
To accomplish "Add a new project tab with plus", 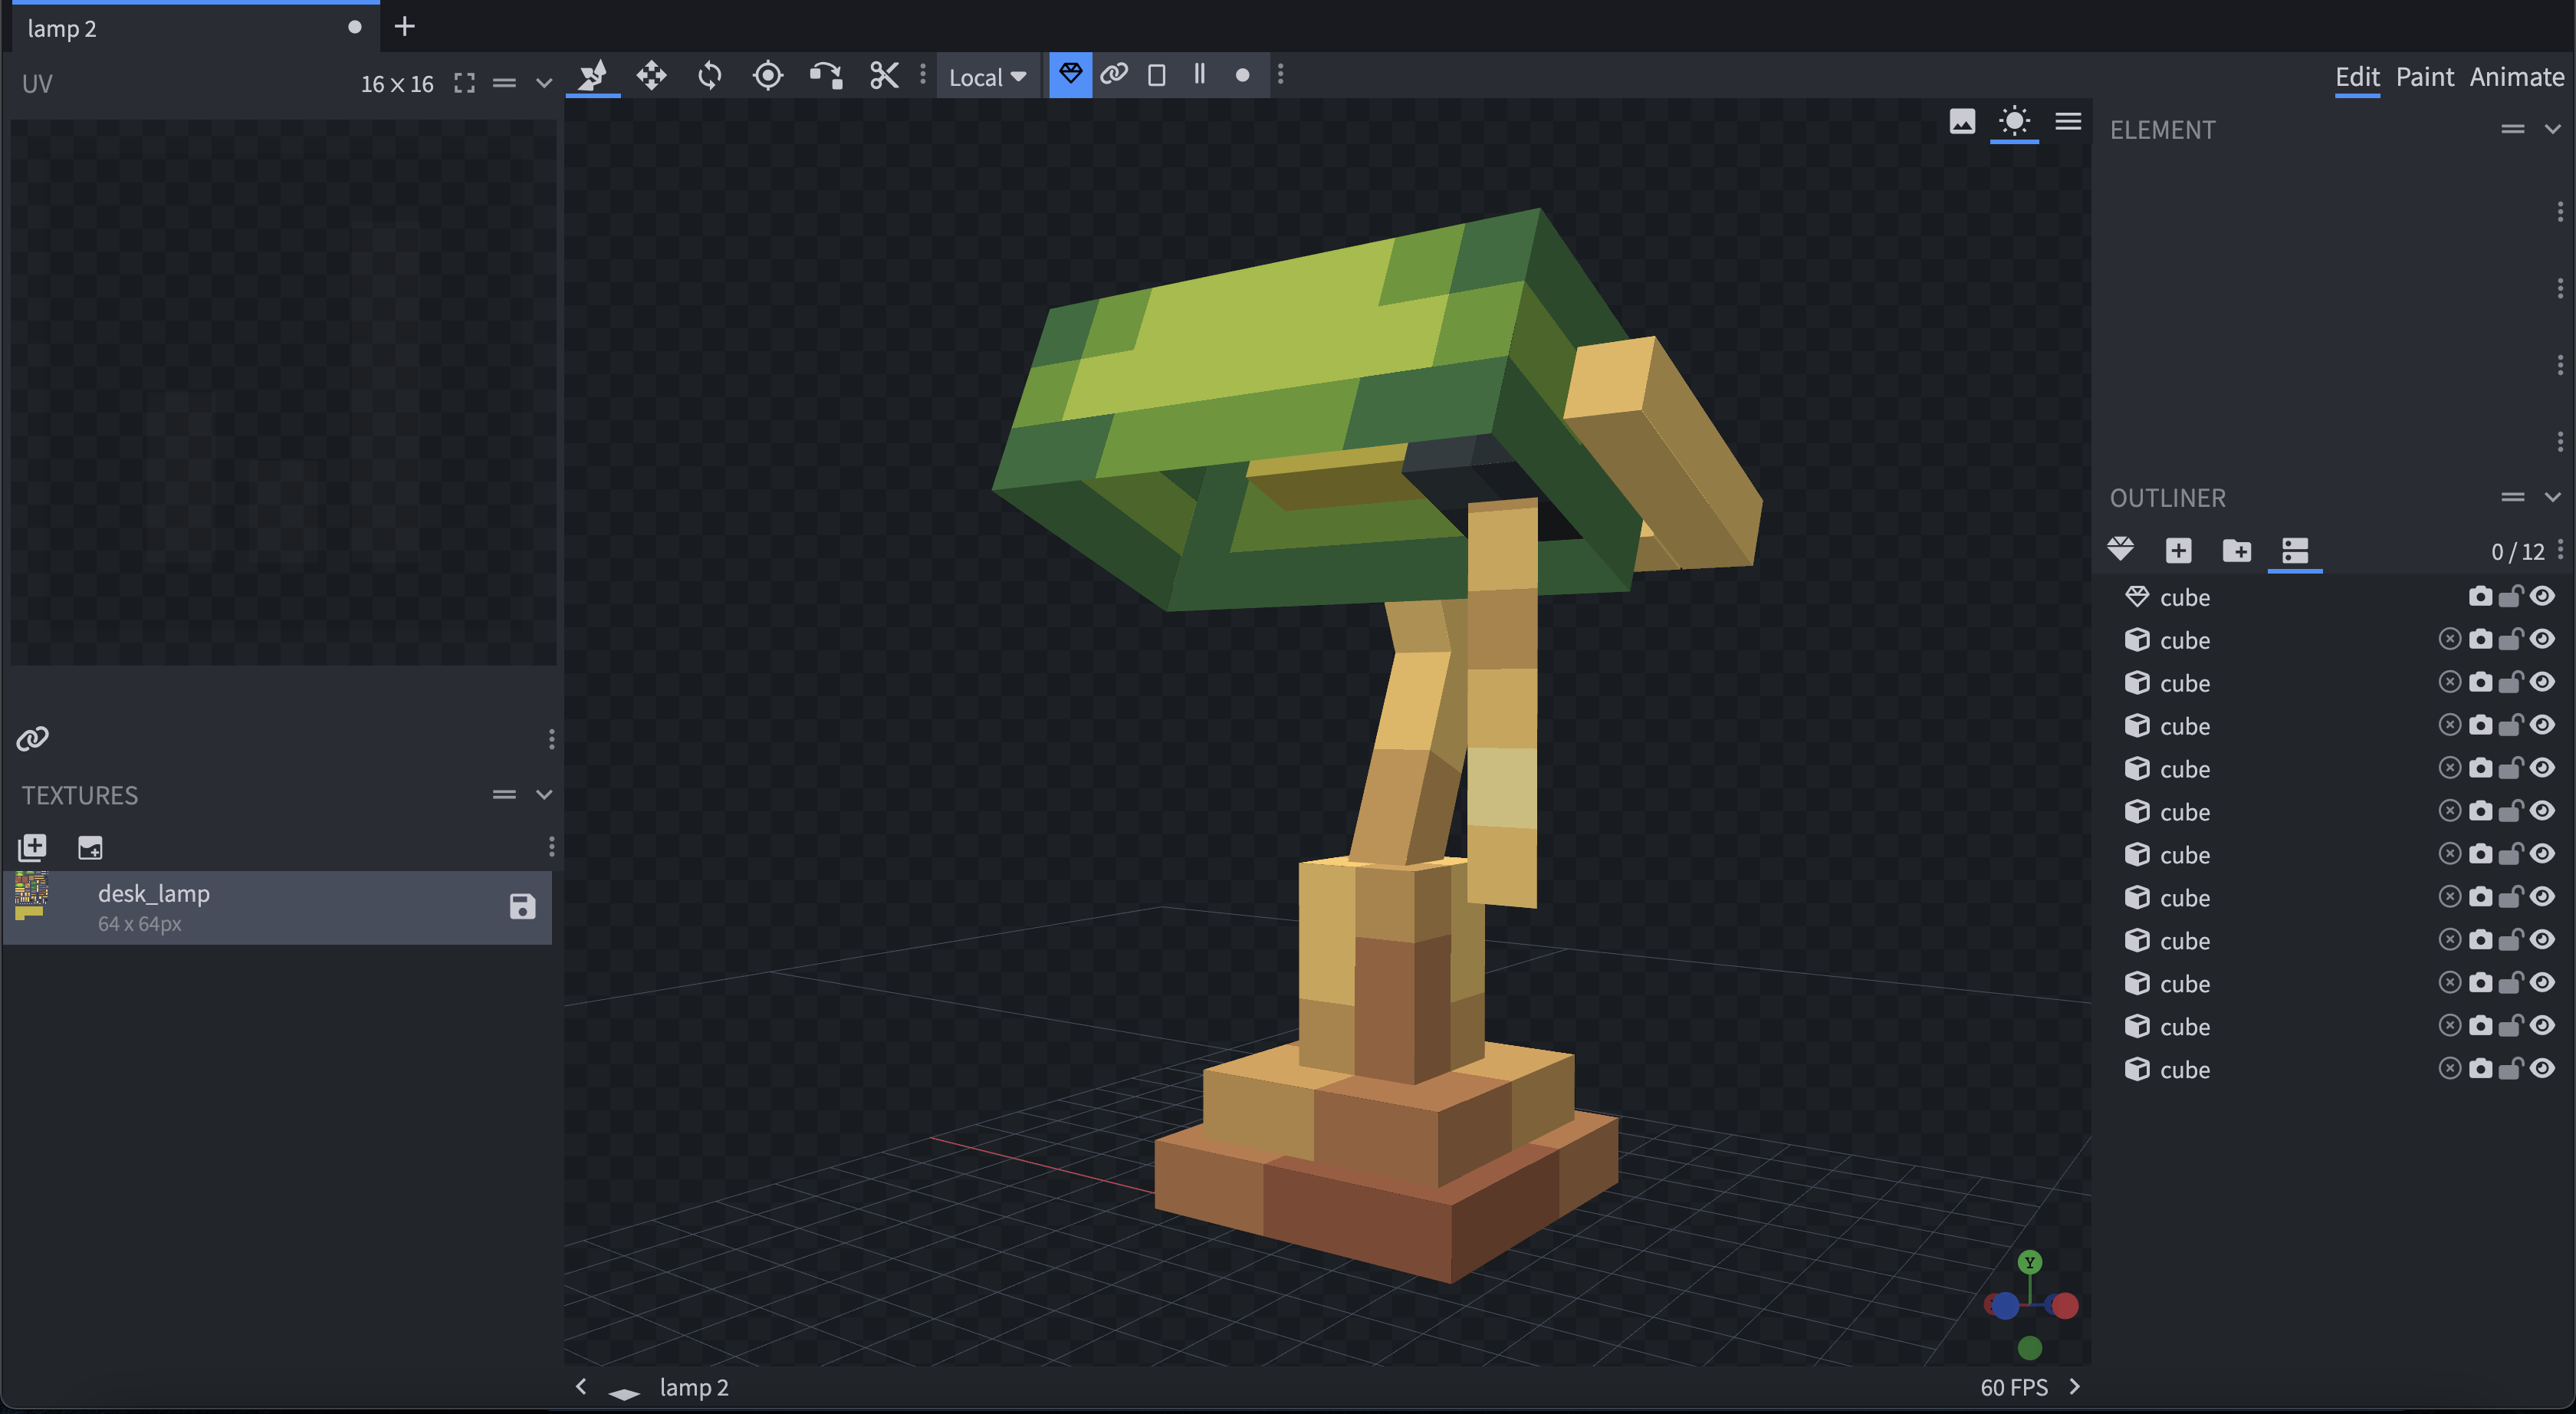I will pyautogui.click(x=404, y=26).
